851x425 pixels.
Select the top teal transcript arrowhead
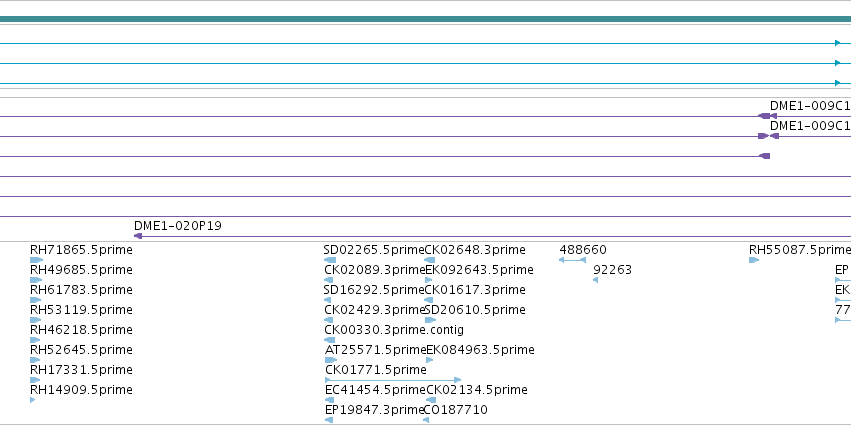(x=837, y=43)
